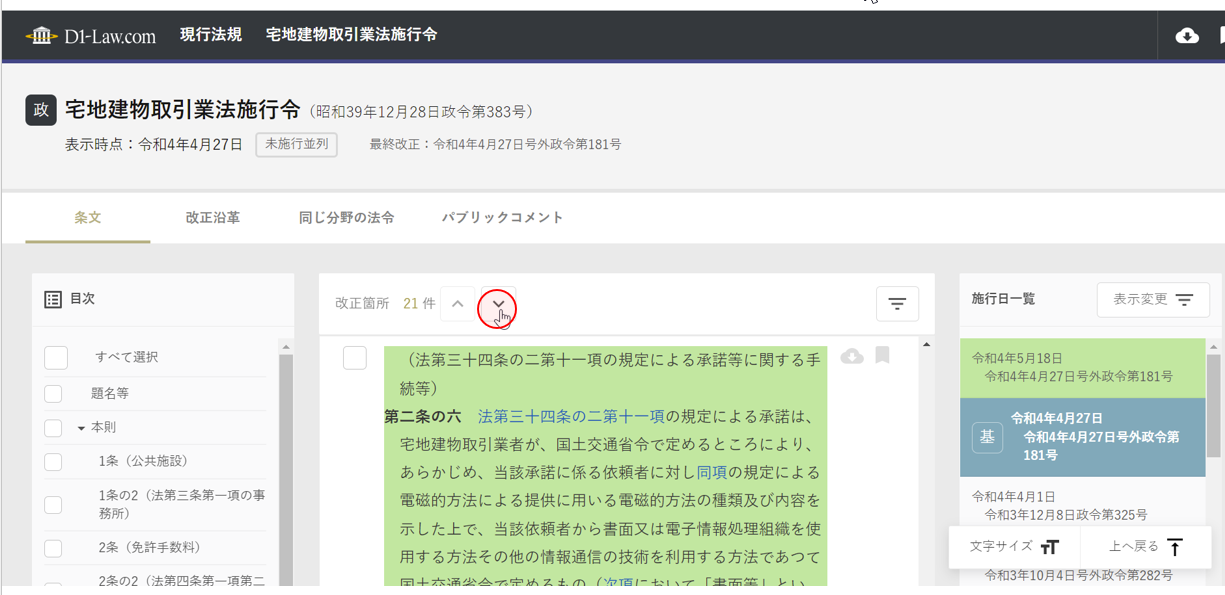Tick the 題名等 checkbox
This screenshot has height=595, width=1225.
[53, 394]
